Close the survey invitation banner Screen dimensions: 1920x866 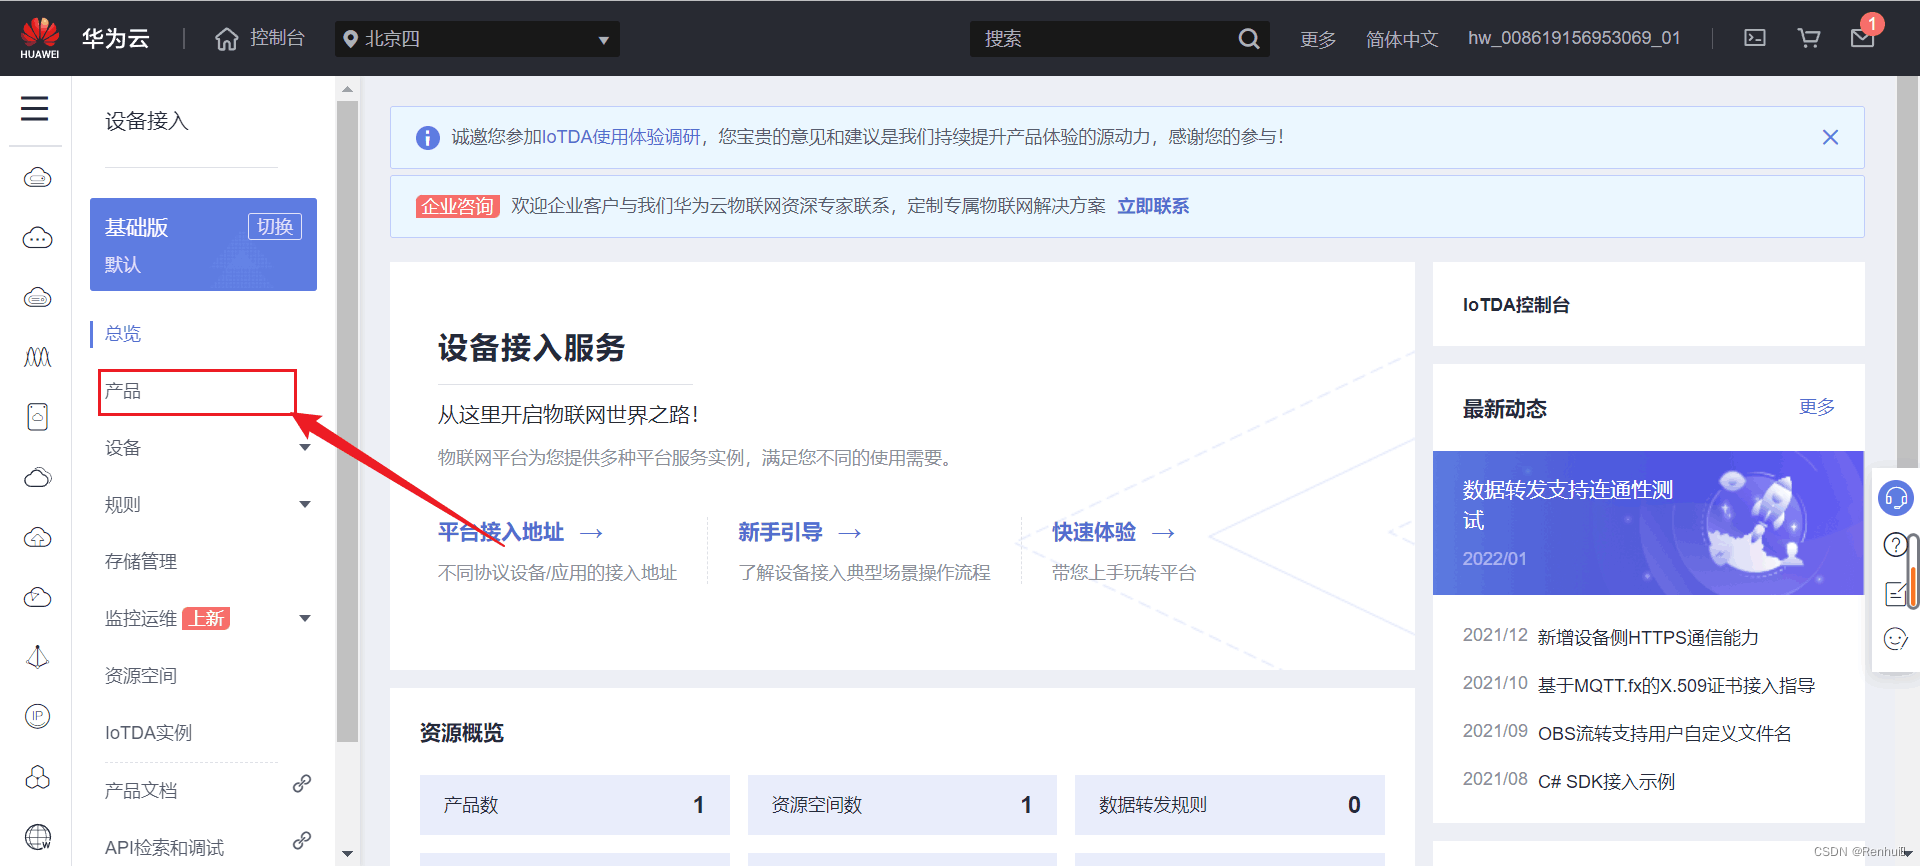point(1830,137)
